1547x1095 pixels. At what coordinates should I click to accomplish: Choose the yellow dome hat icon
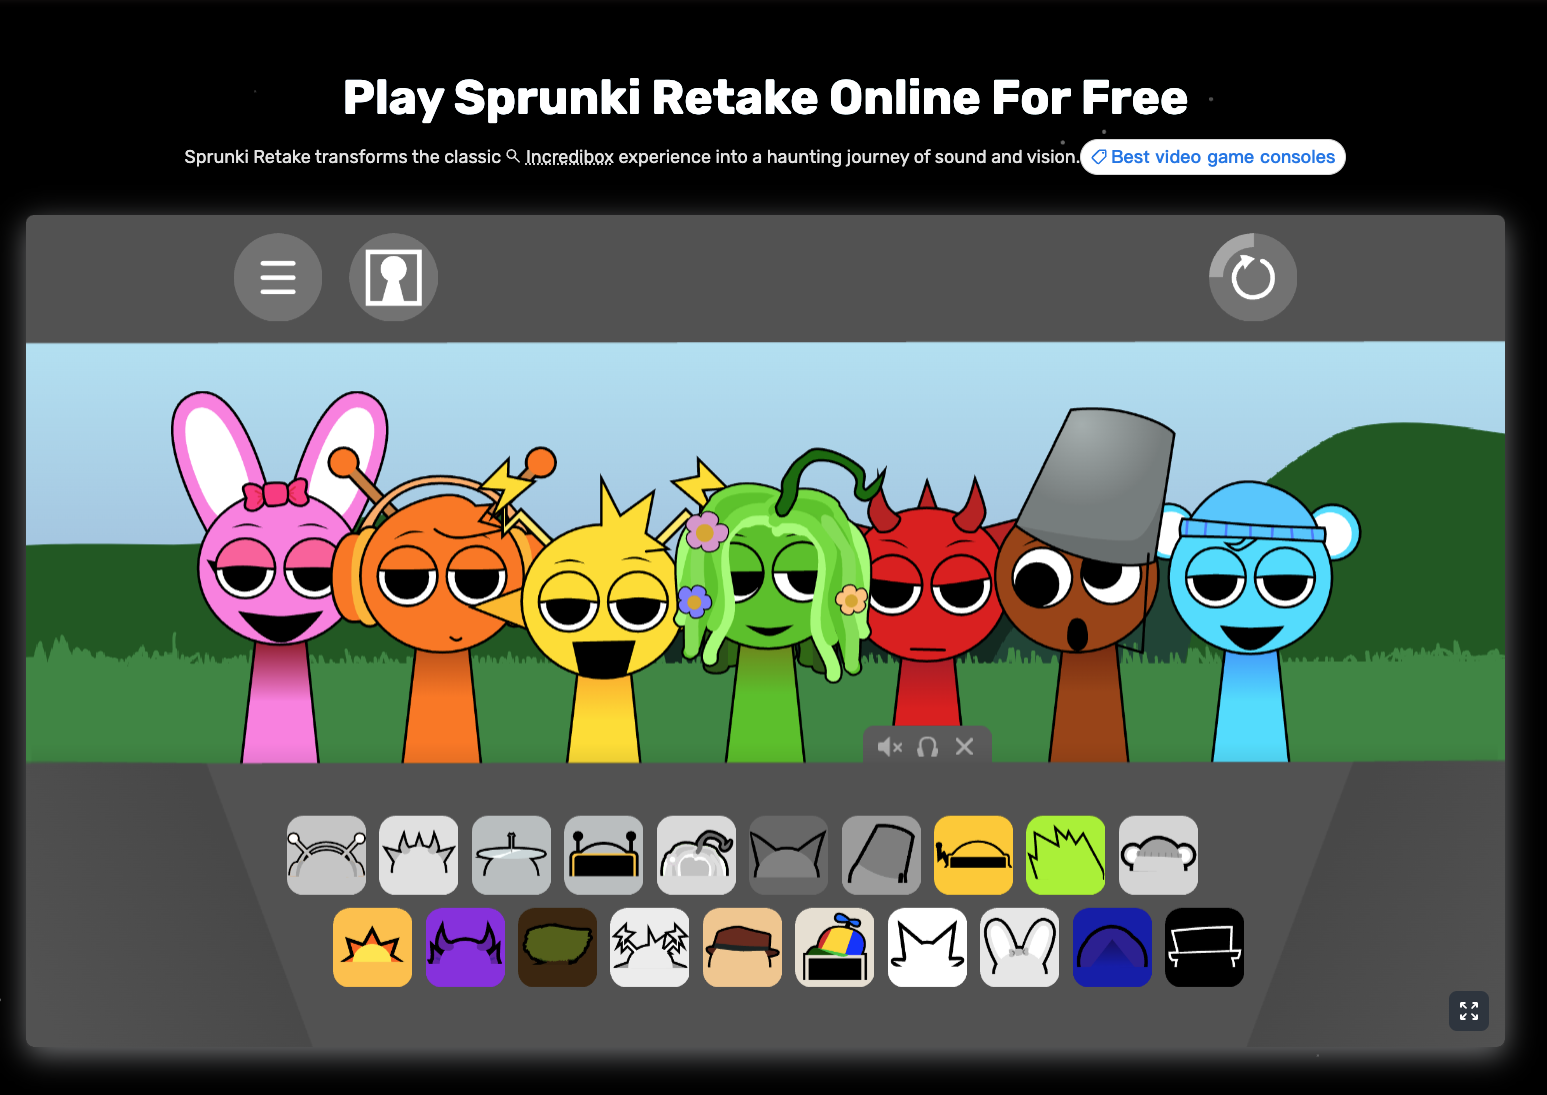(973, 855)
